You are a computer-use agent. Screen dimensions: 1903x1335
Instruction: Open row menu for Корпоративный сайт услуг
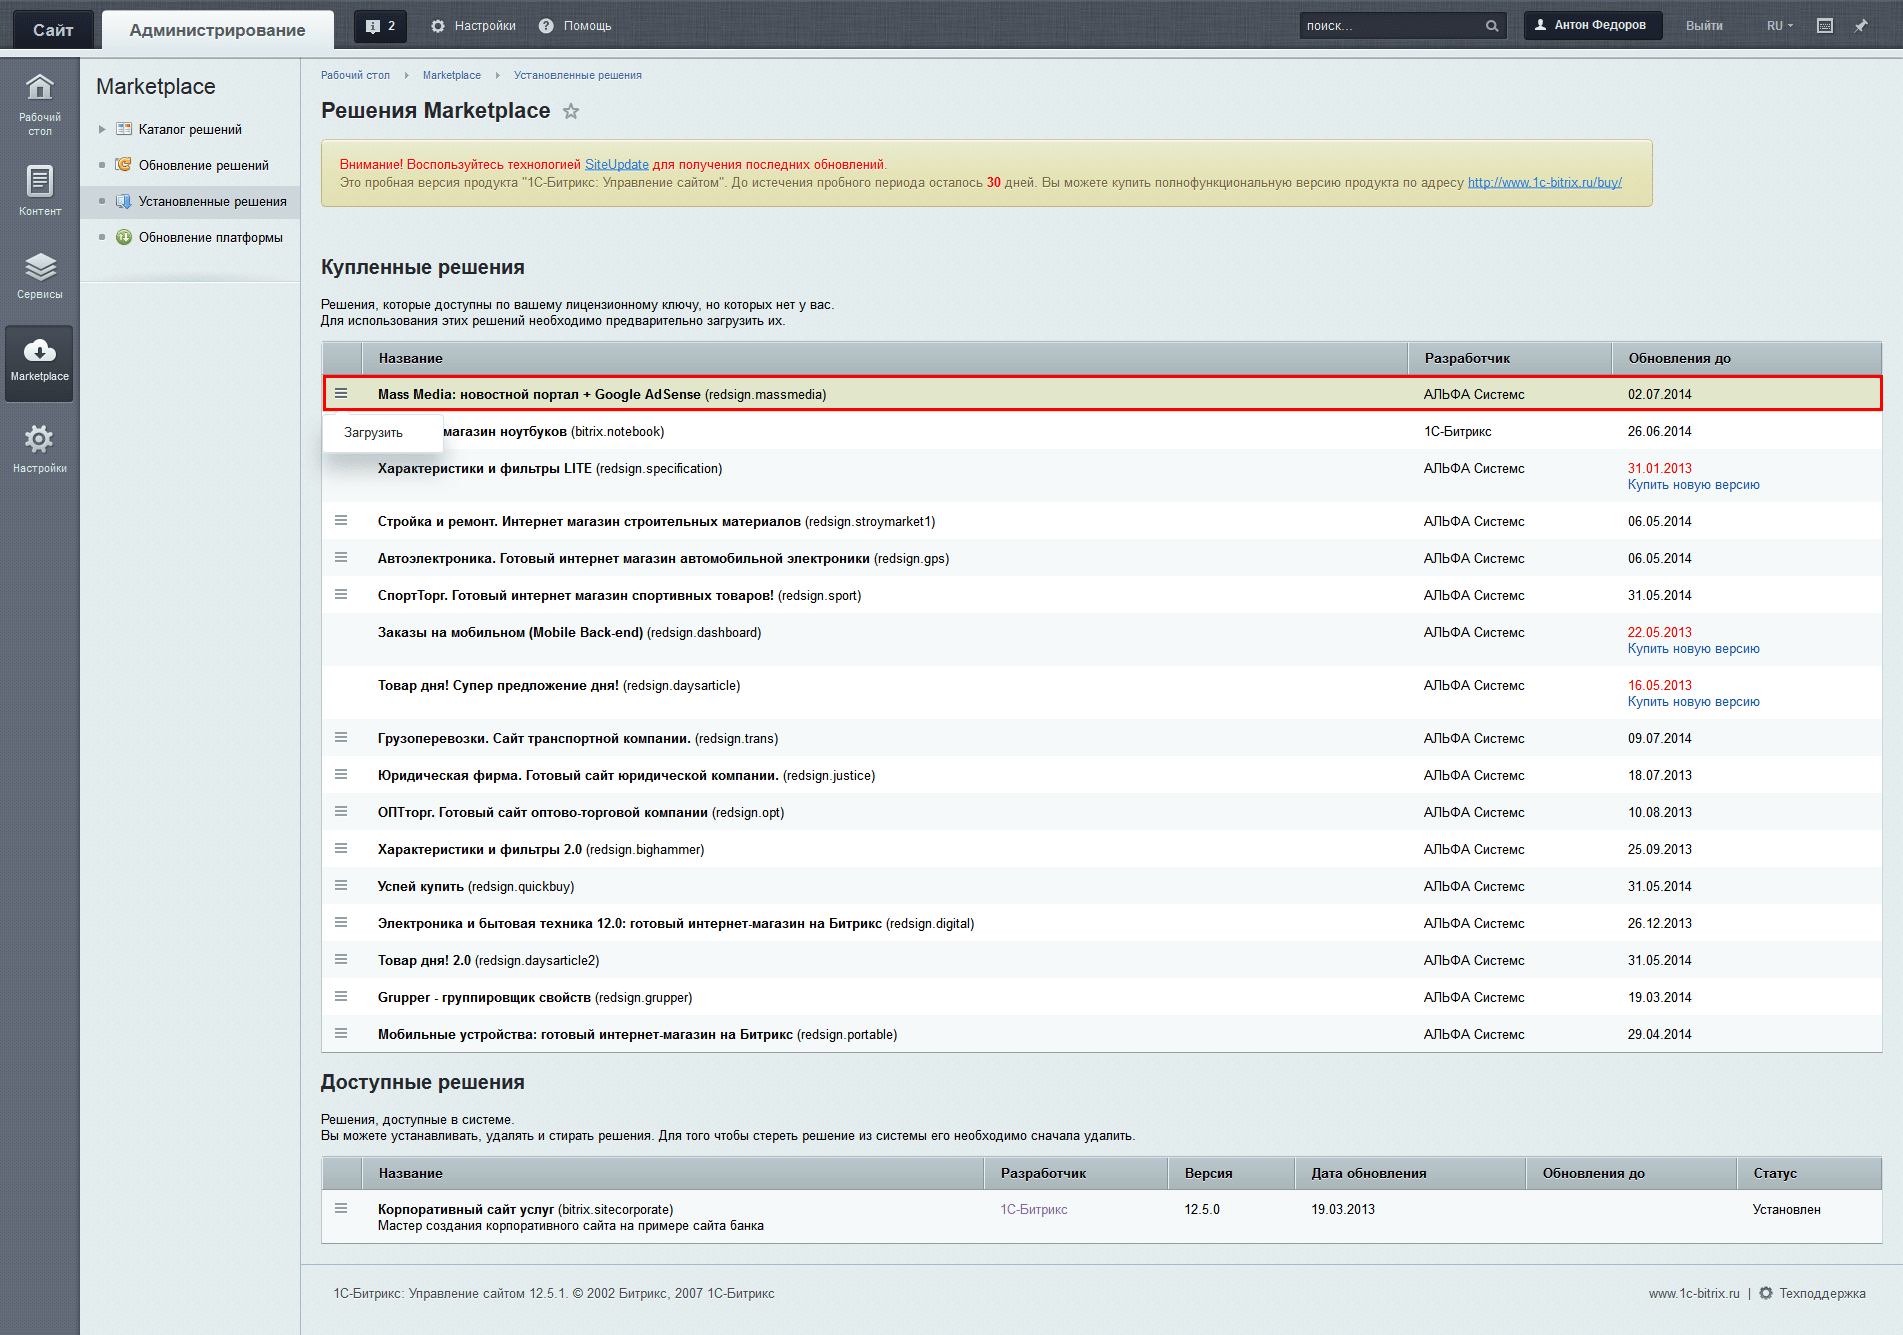click(x=341, y=1209)
